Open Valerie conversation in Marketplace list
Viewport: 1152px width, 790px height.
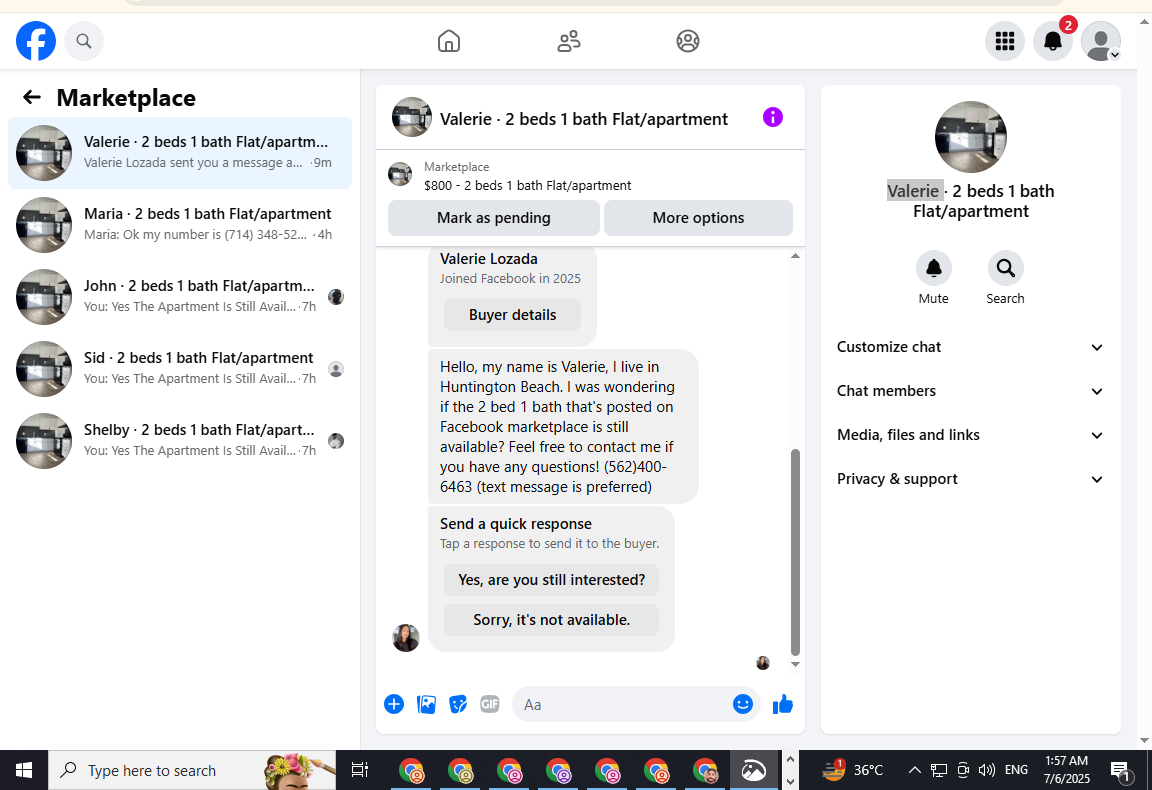pos(180,153)
